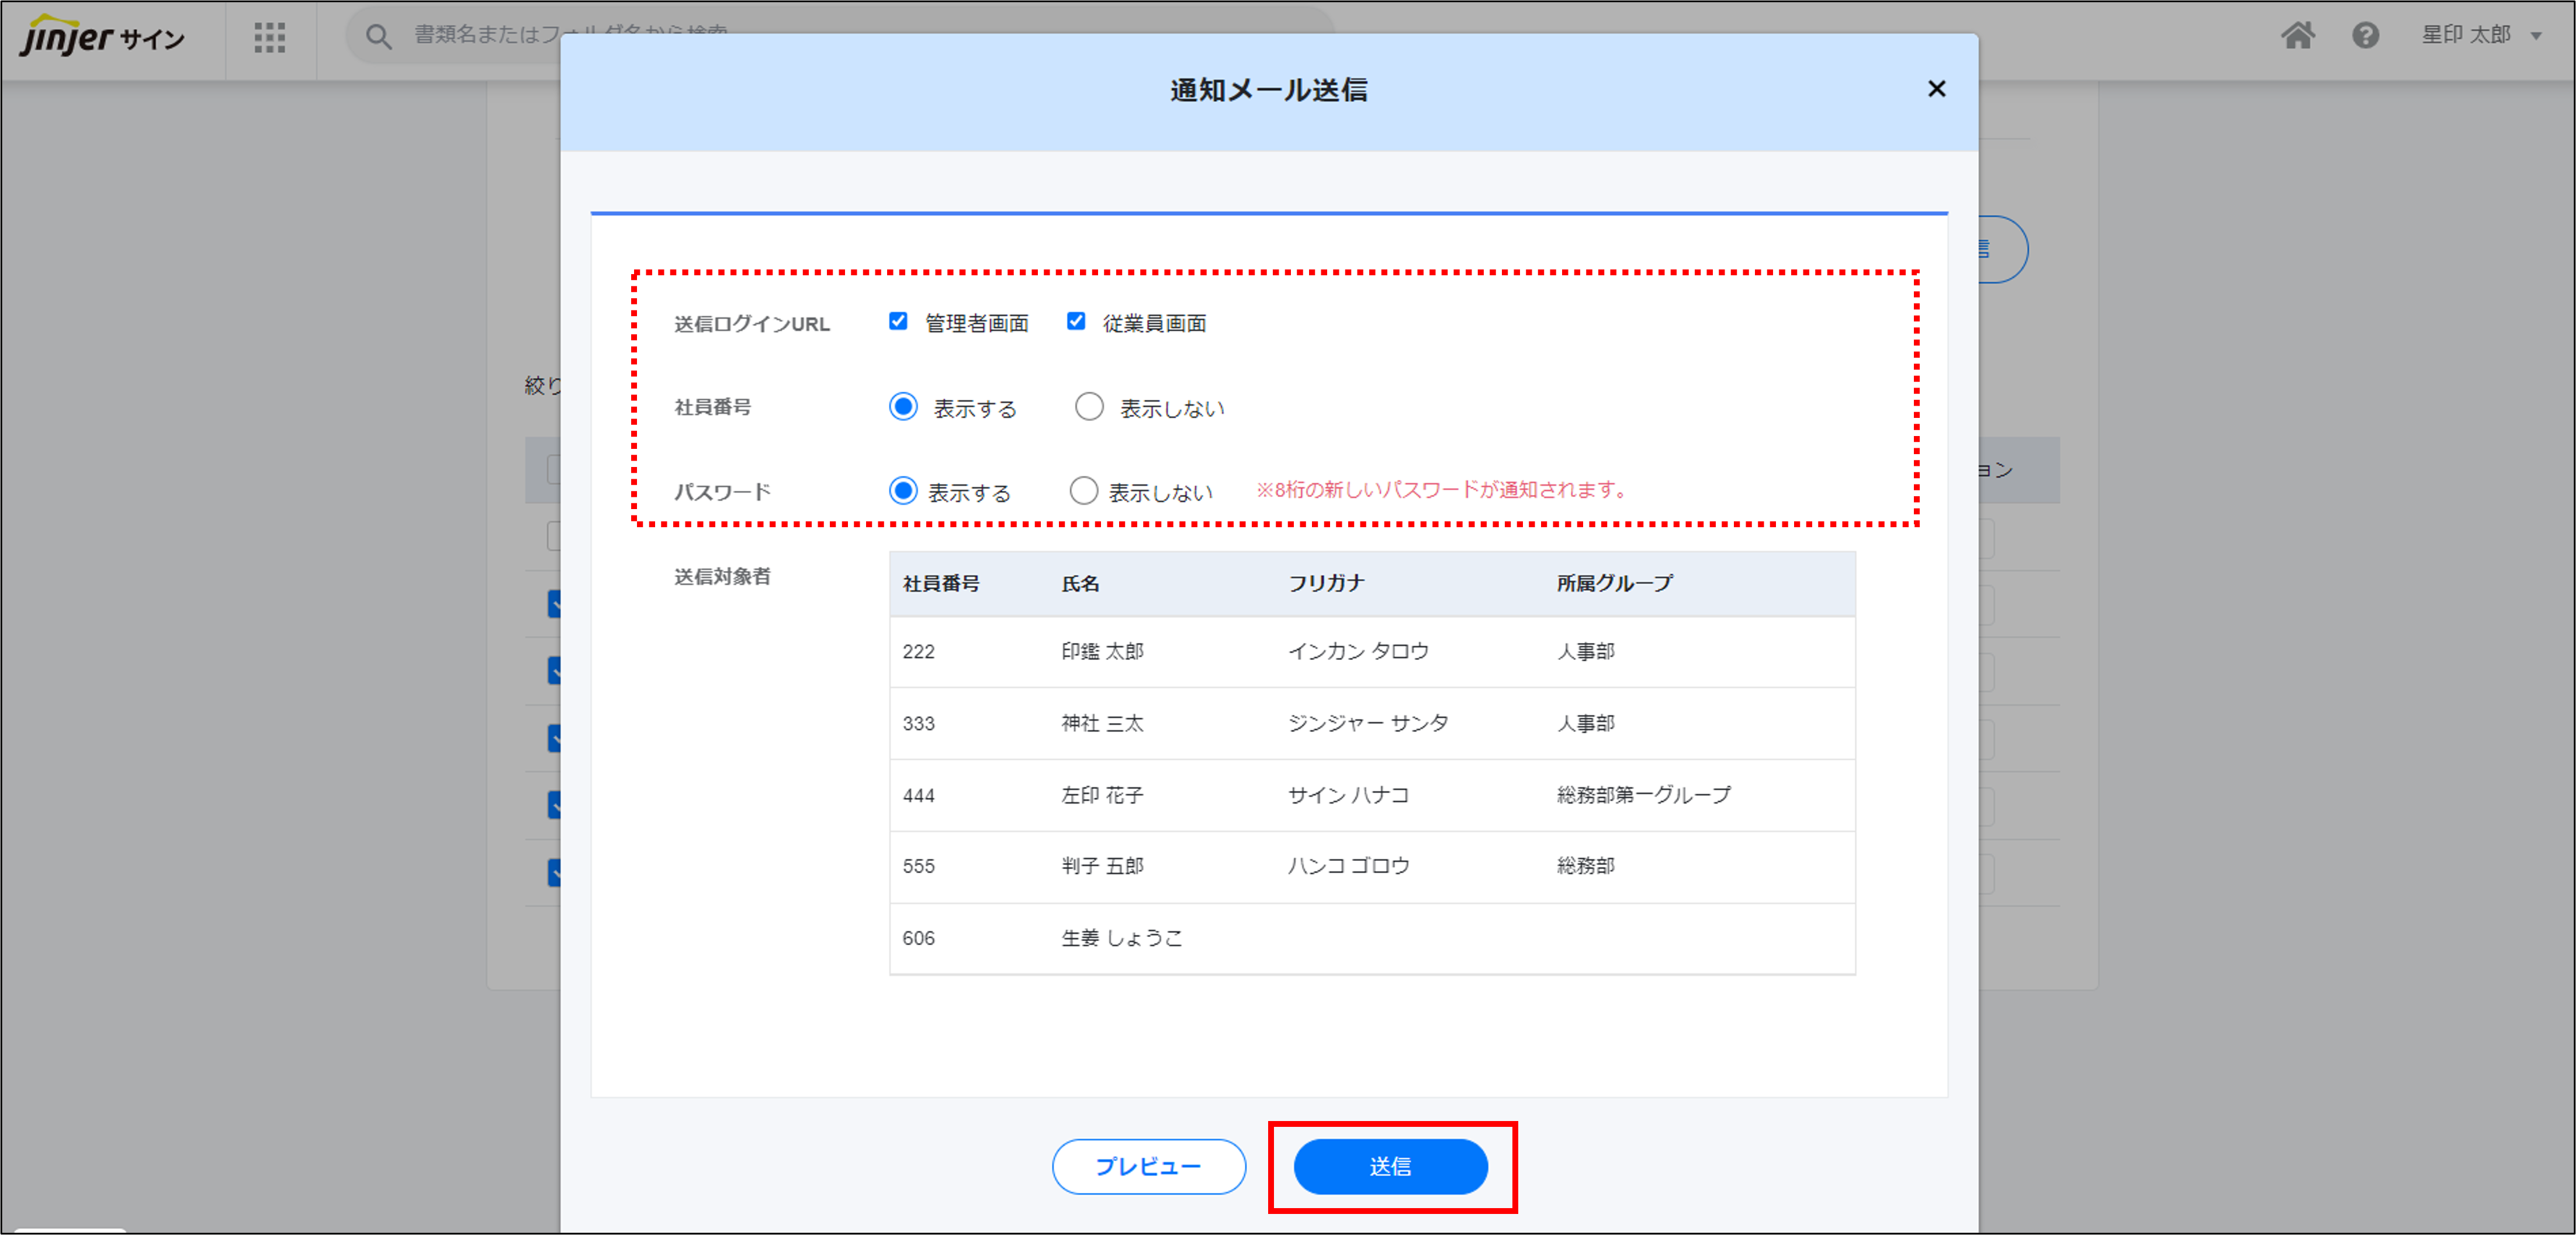
Task: Select the row for 生姜 しょうこ
Action: pyautogui.click(x=1120, y=938)
